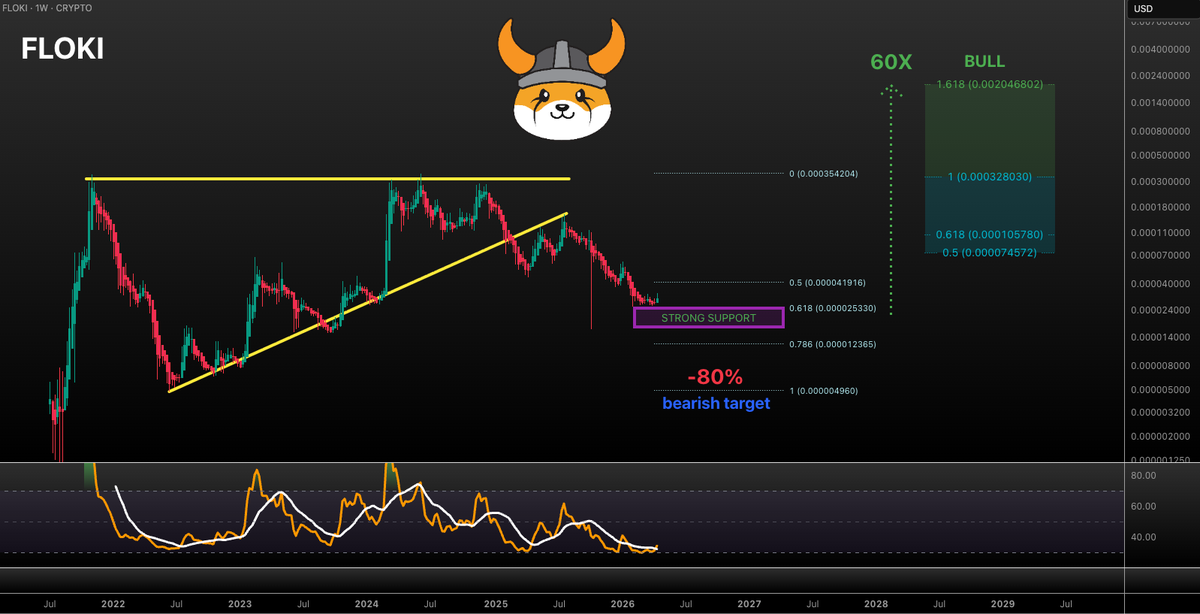
Task: Click the blue 'bearish target' text
Action: pyautogui.click(x=716, y=403)
